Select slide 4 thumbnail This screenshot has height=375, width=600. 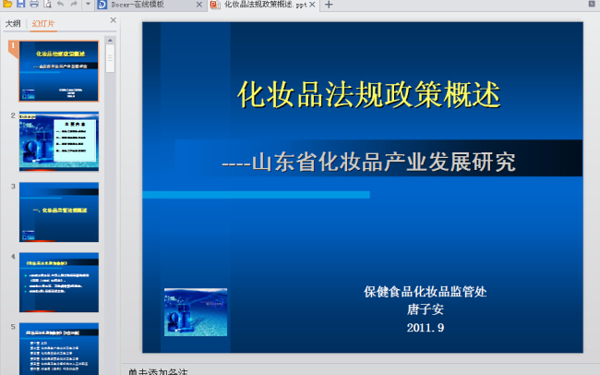point(59,282)
